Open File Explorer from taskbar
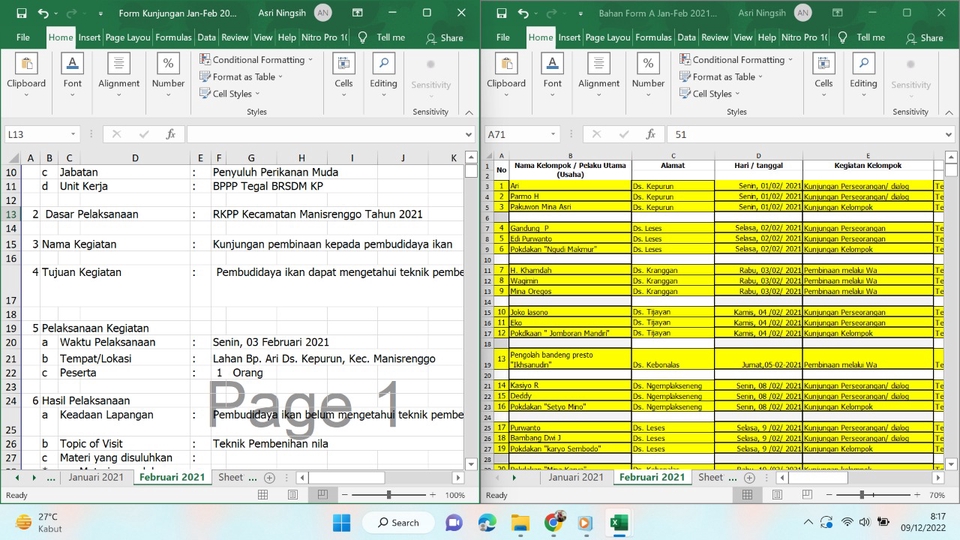The image size is (960, 540). (x=520, y=522)
